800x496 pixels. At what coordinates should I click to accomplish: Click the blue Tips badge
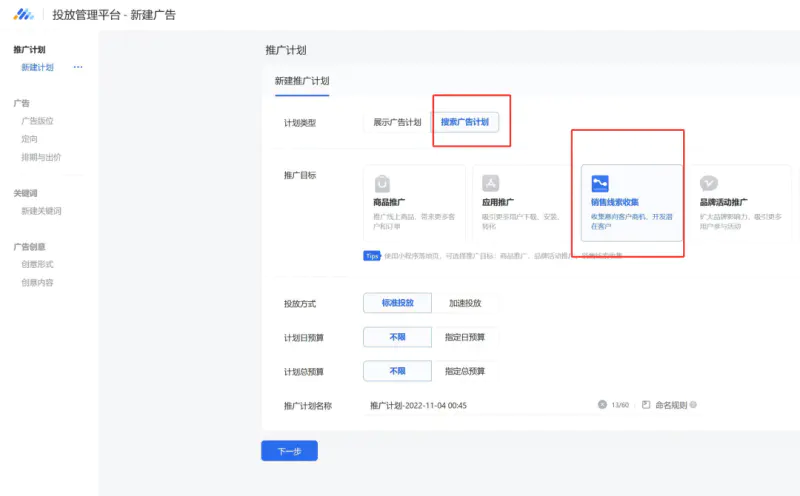click(x=371, y=255)
